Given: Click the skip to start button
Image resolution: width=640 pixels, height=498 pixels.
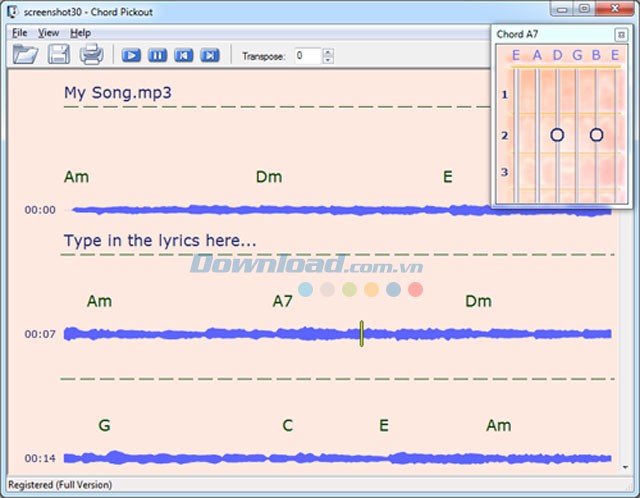Looking at the screenshot, I should (x=183, y=55).
